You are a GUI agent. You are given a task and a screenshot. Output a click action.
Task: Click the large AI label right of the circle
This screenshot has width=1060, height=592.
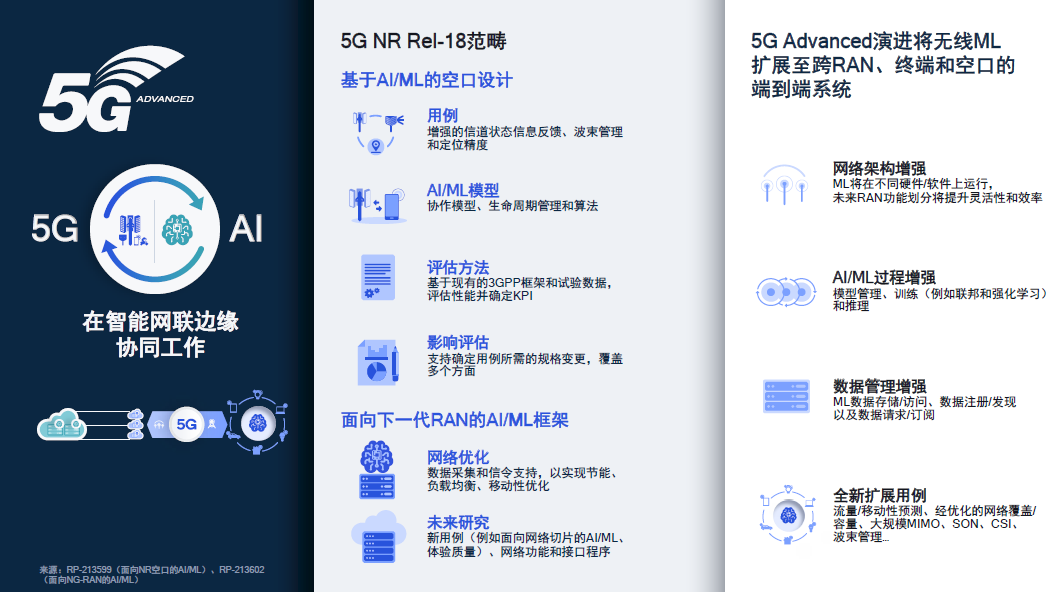point(246,228)
